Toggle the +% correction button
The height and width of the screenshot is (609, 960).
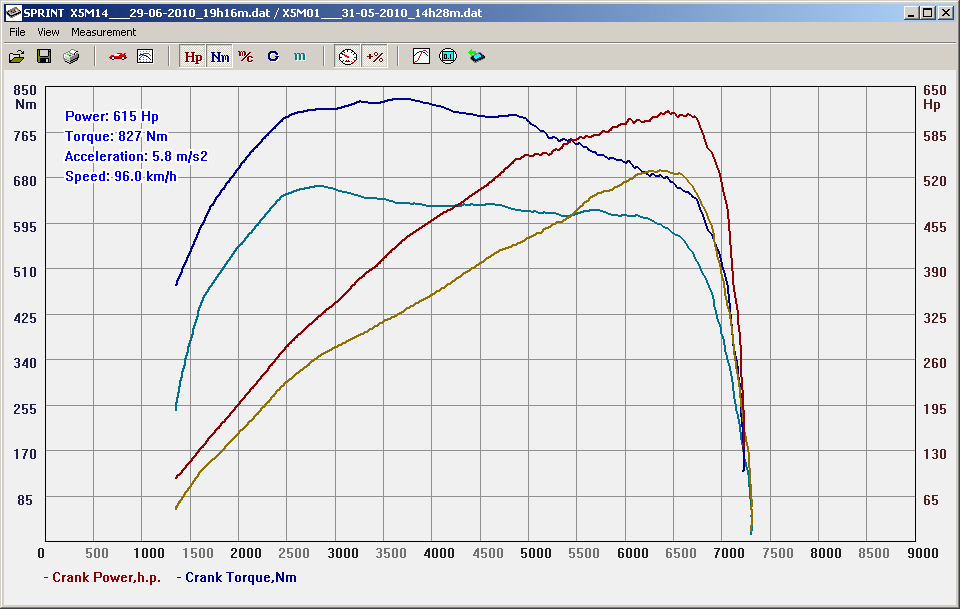pyautogui.click(x=375, y=57)
